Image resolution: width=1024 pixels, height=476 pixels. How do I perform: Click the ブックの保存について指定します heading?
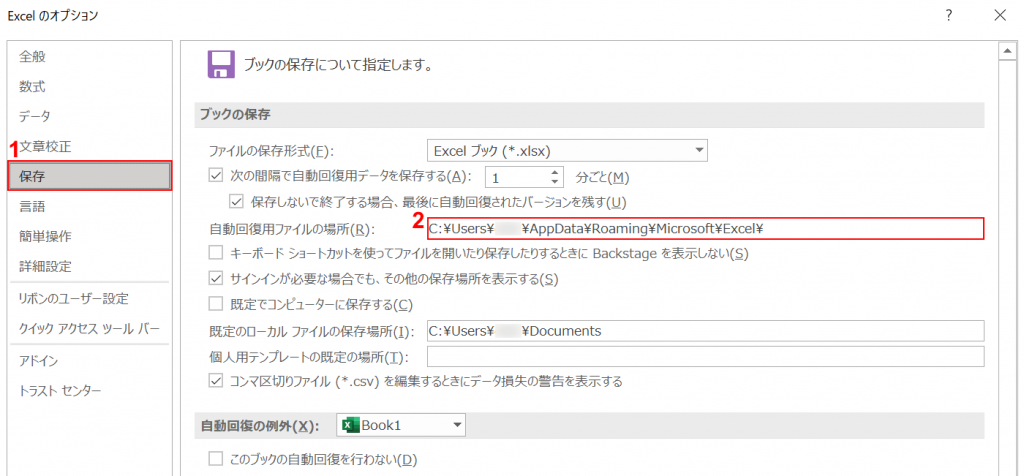coord(337,66)
